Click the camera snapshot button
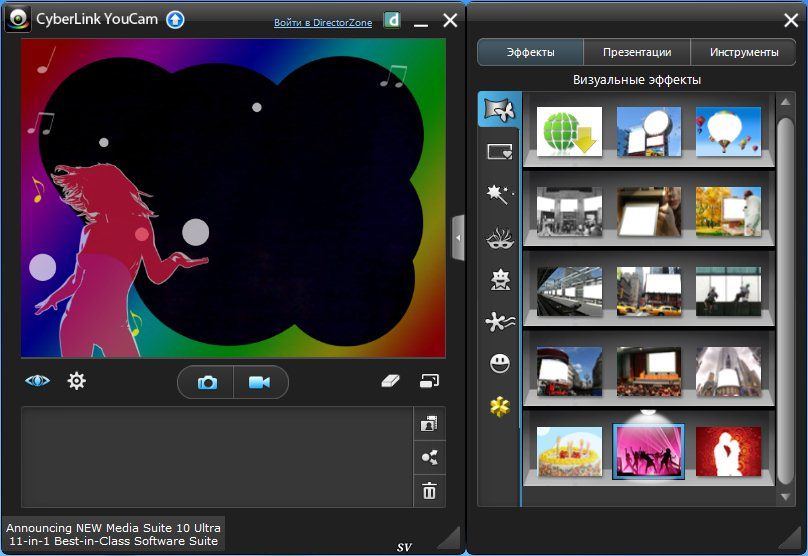The width and height of the screenshot is (808, 556). click(x=207, y=382)
